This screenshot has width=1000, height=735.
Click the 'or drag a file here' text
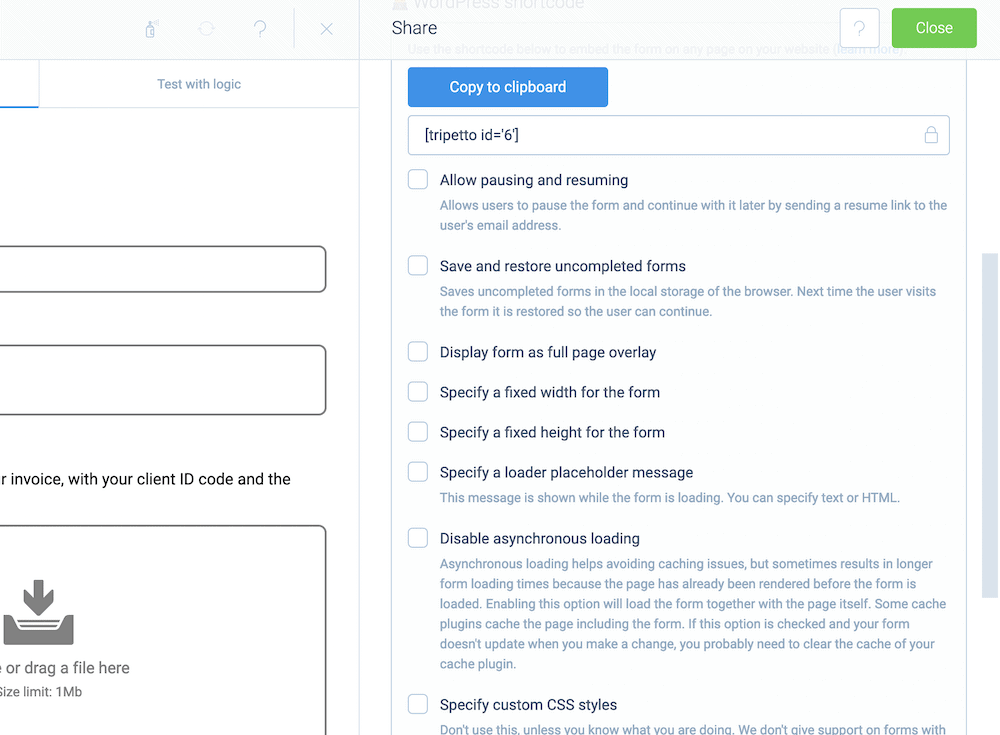click(67, 668)
